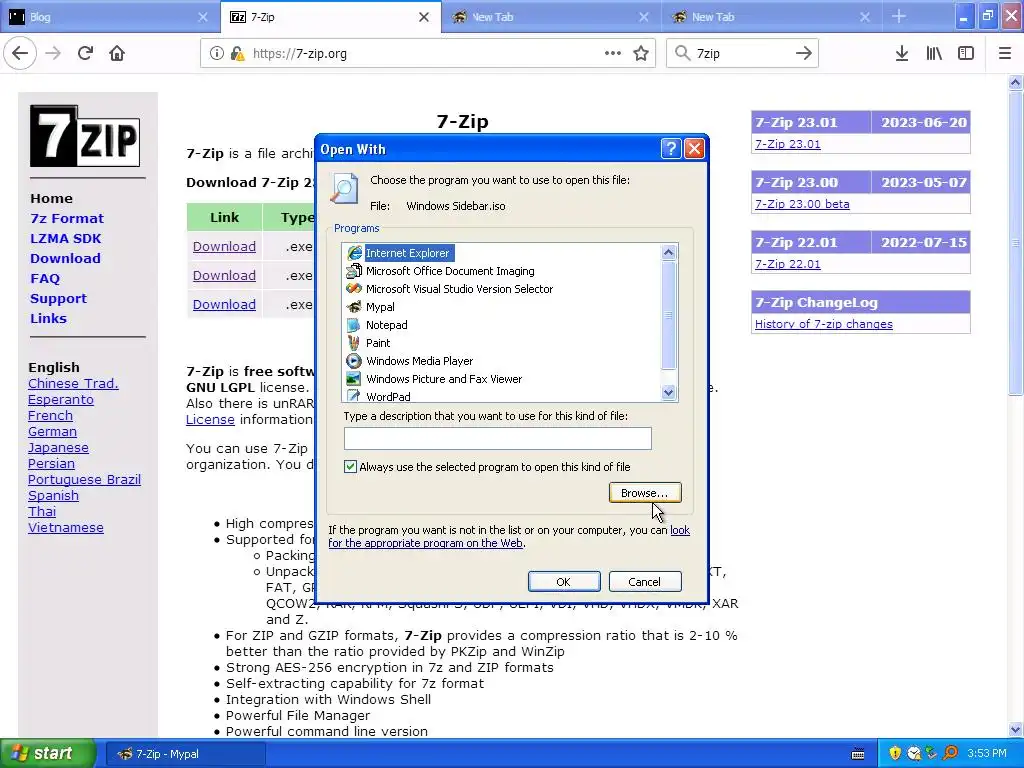Switch to the last New Tab

tap(773, 17)
